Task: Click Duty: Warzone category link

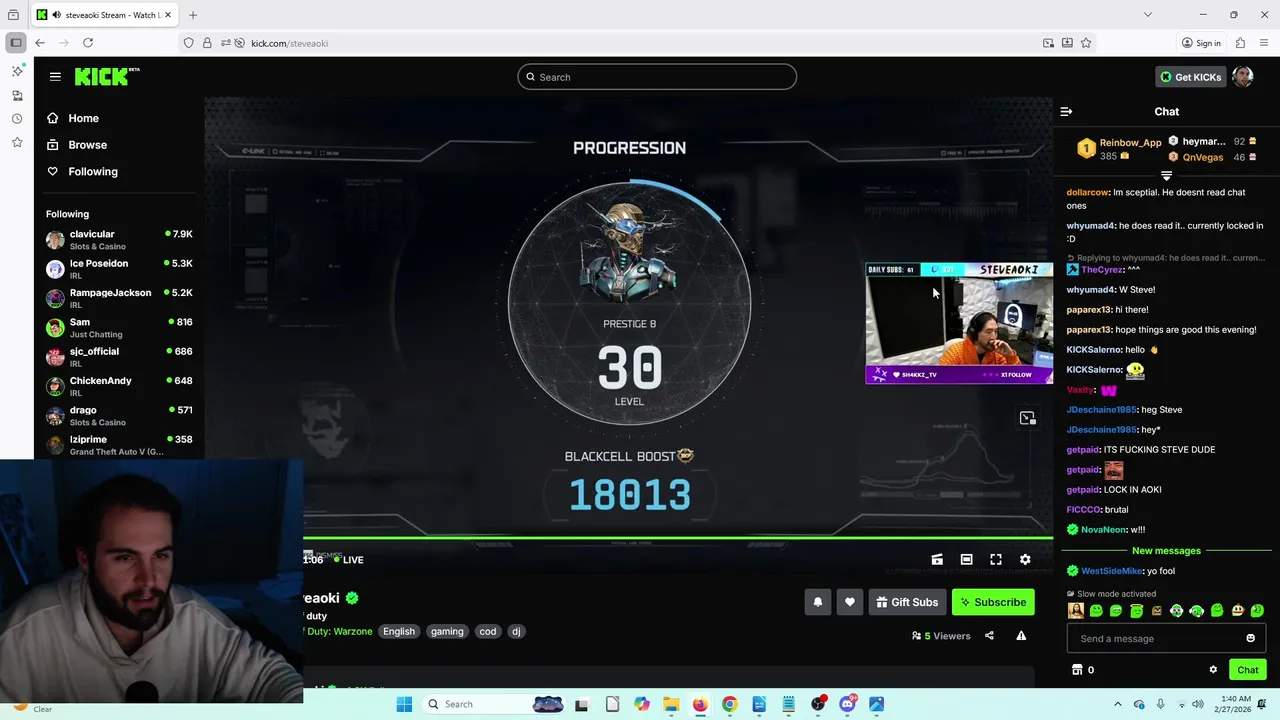Action: tap(339, 631)
